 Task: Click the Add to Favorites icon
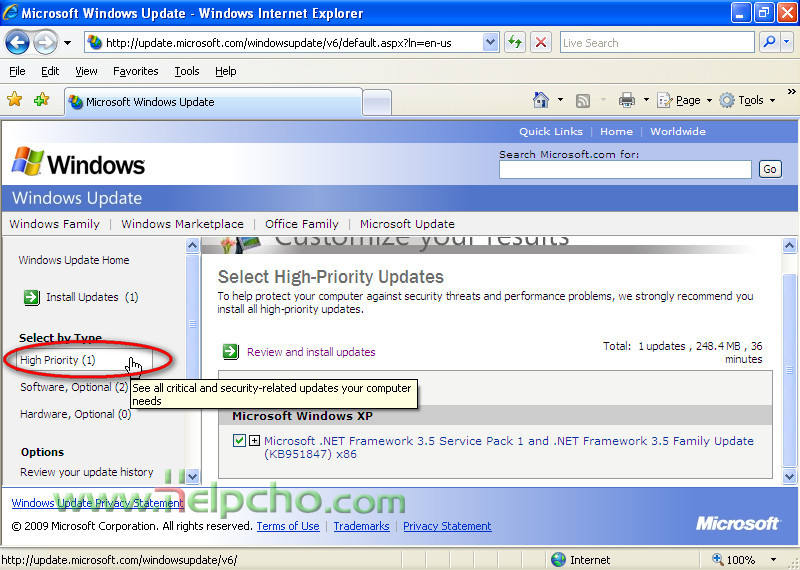pos(41,100)
